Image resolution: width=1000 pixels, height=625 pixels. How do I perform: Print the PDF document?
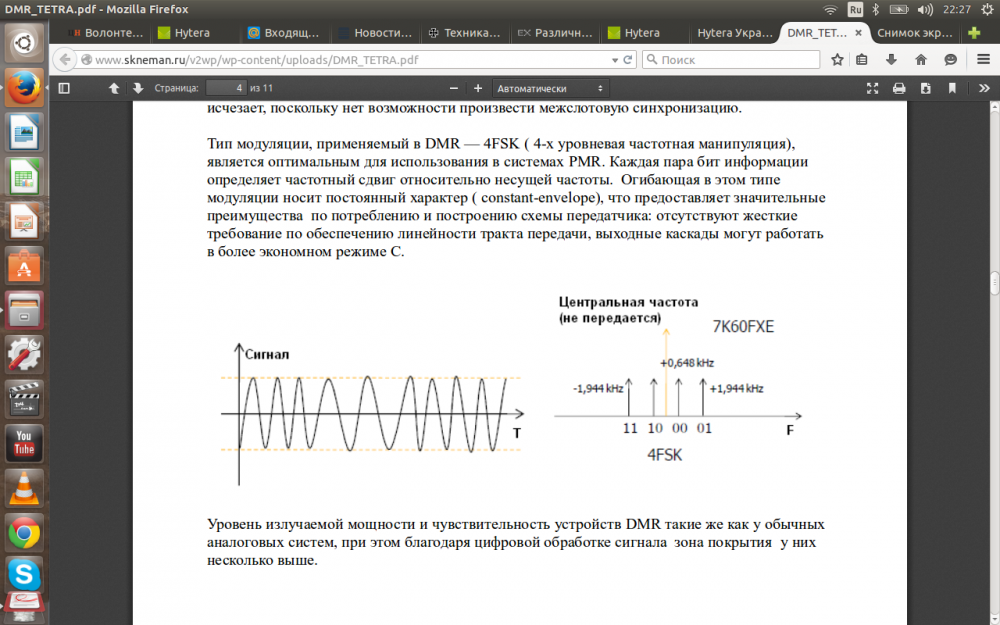899,89
